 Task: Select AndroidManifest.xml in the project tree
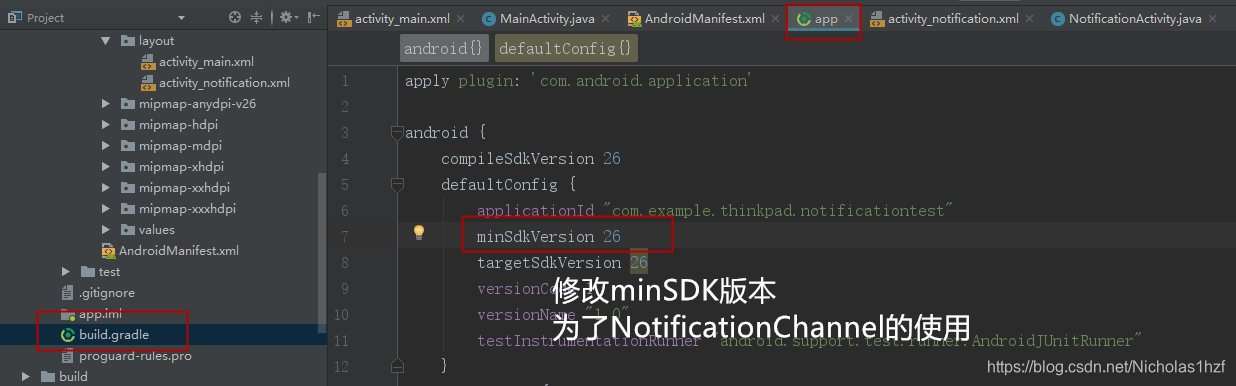click(x=179, y=251)
